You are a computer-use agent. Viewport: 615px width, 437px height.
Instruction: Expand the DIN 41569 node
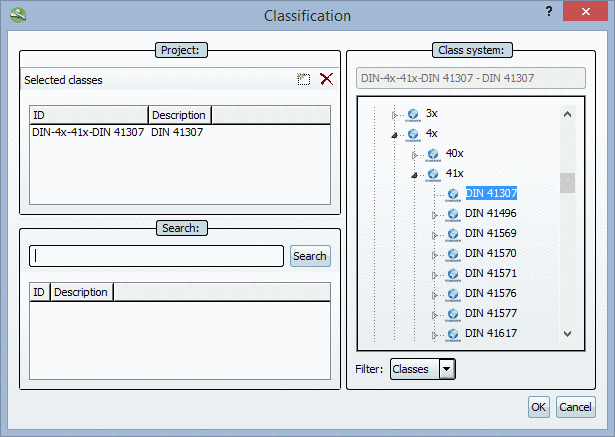coord(435,235)
